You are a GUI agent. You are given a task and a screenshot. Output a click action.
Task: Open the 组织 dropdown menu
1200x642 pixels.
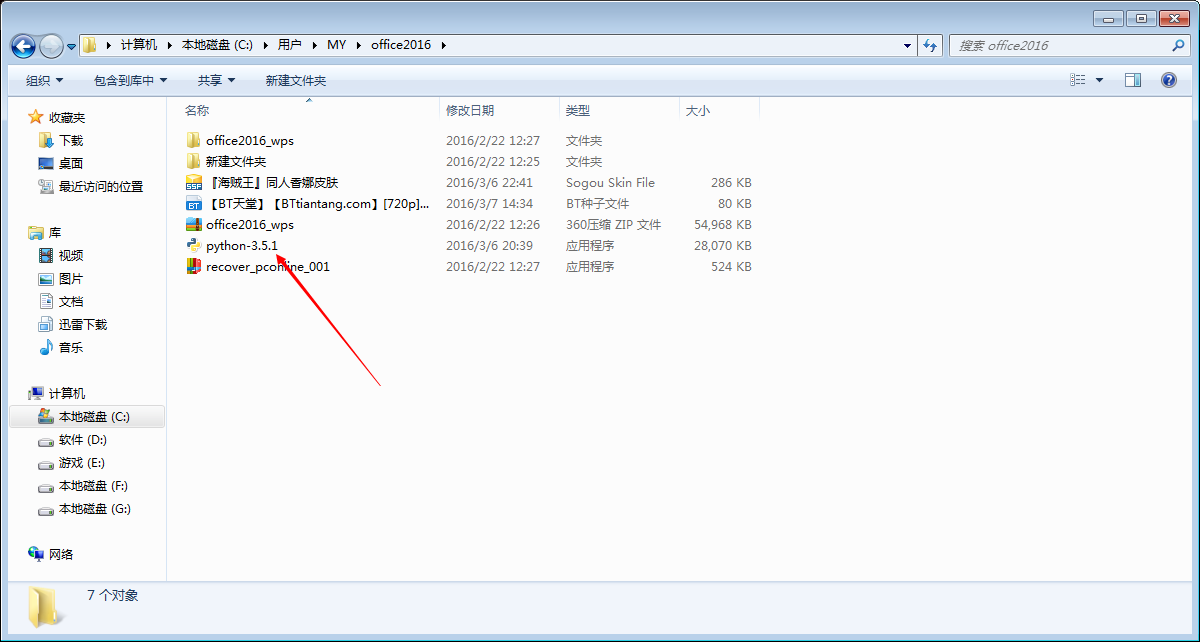(44, 80)
